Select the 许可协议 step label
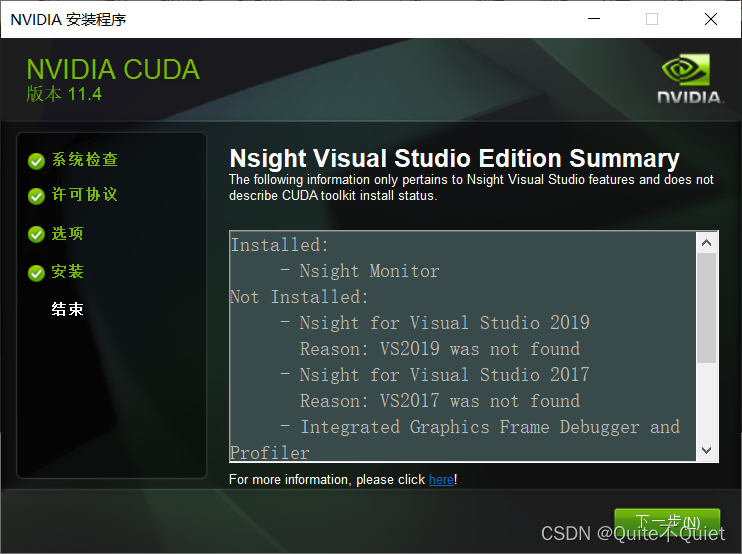The image size is (742, 554). (84, 194)
